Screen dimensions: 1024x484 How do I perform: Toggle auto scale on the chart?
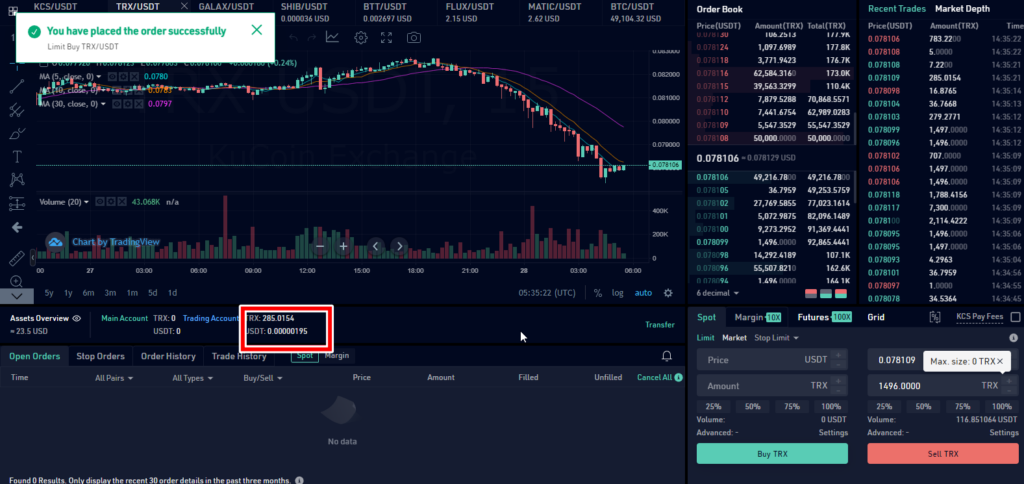coord(643,293)
